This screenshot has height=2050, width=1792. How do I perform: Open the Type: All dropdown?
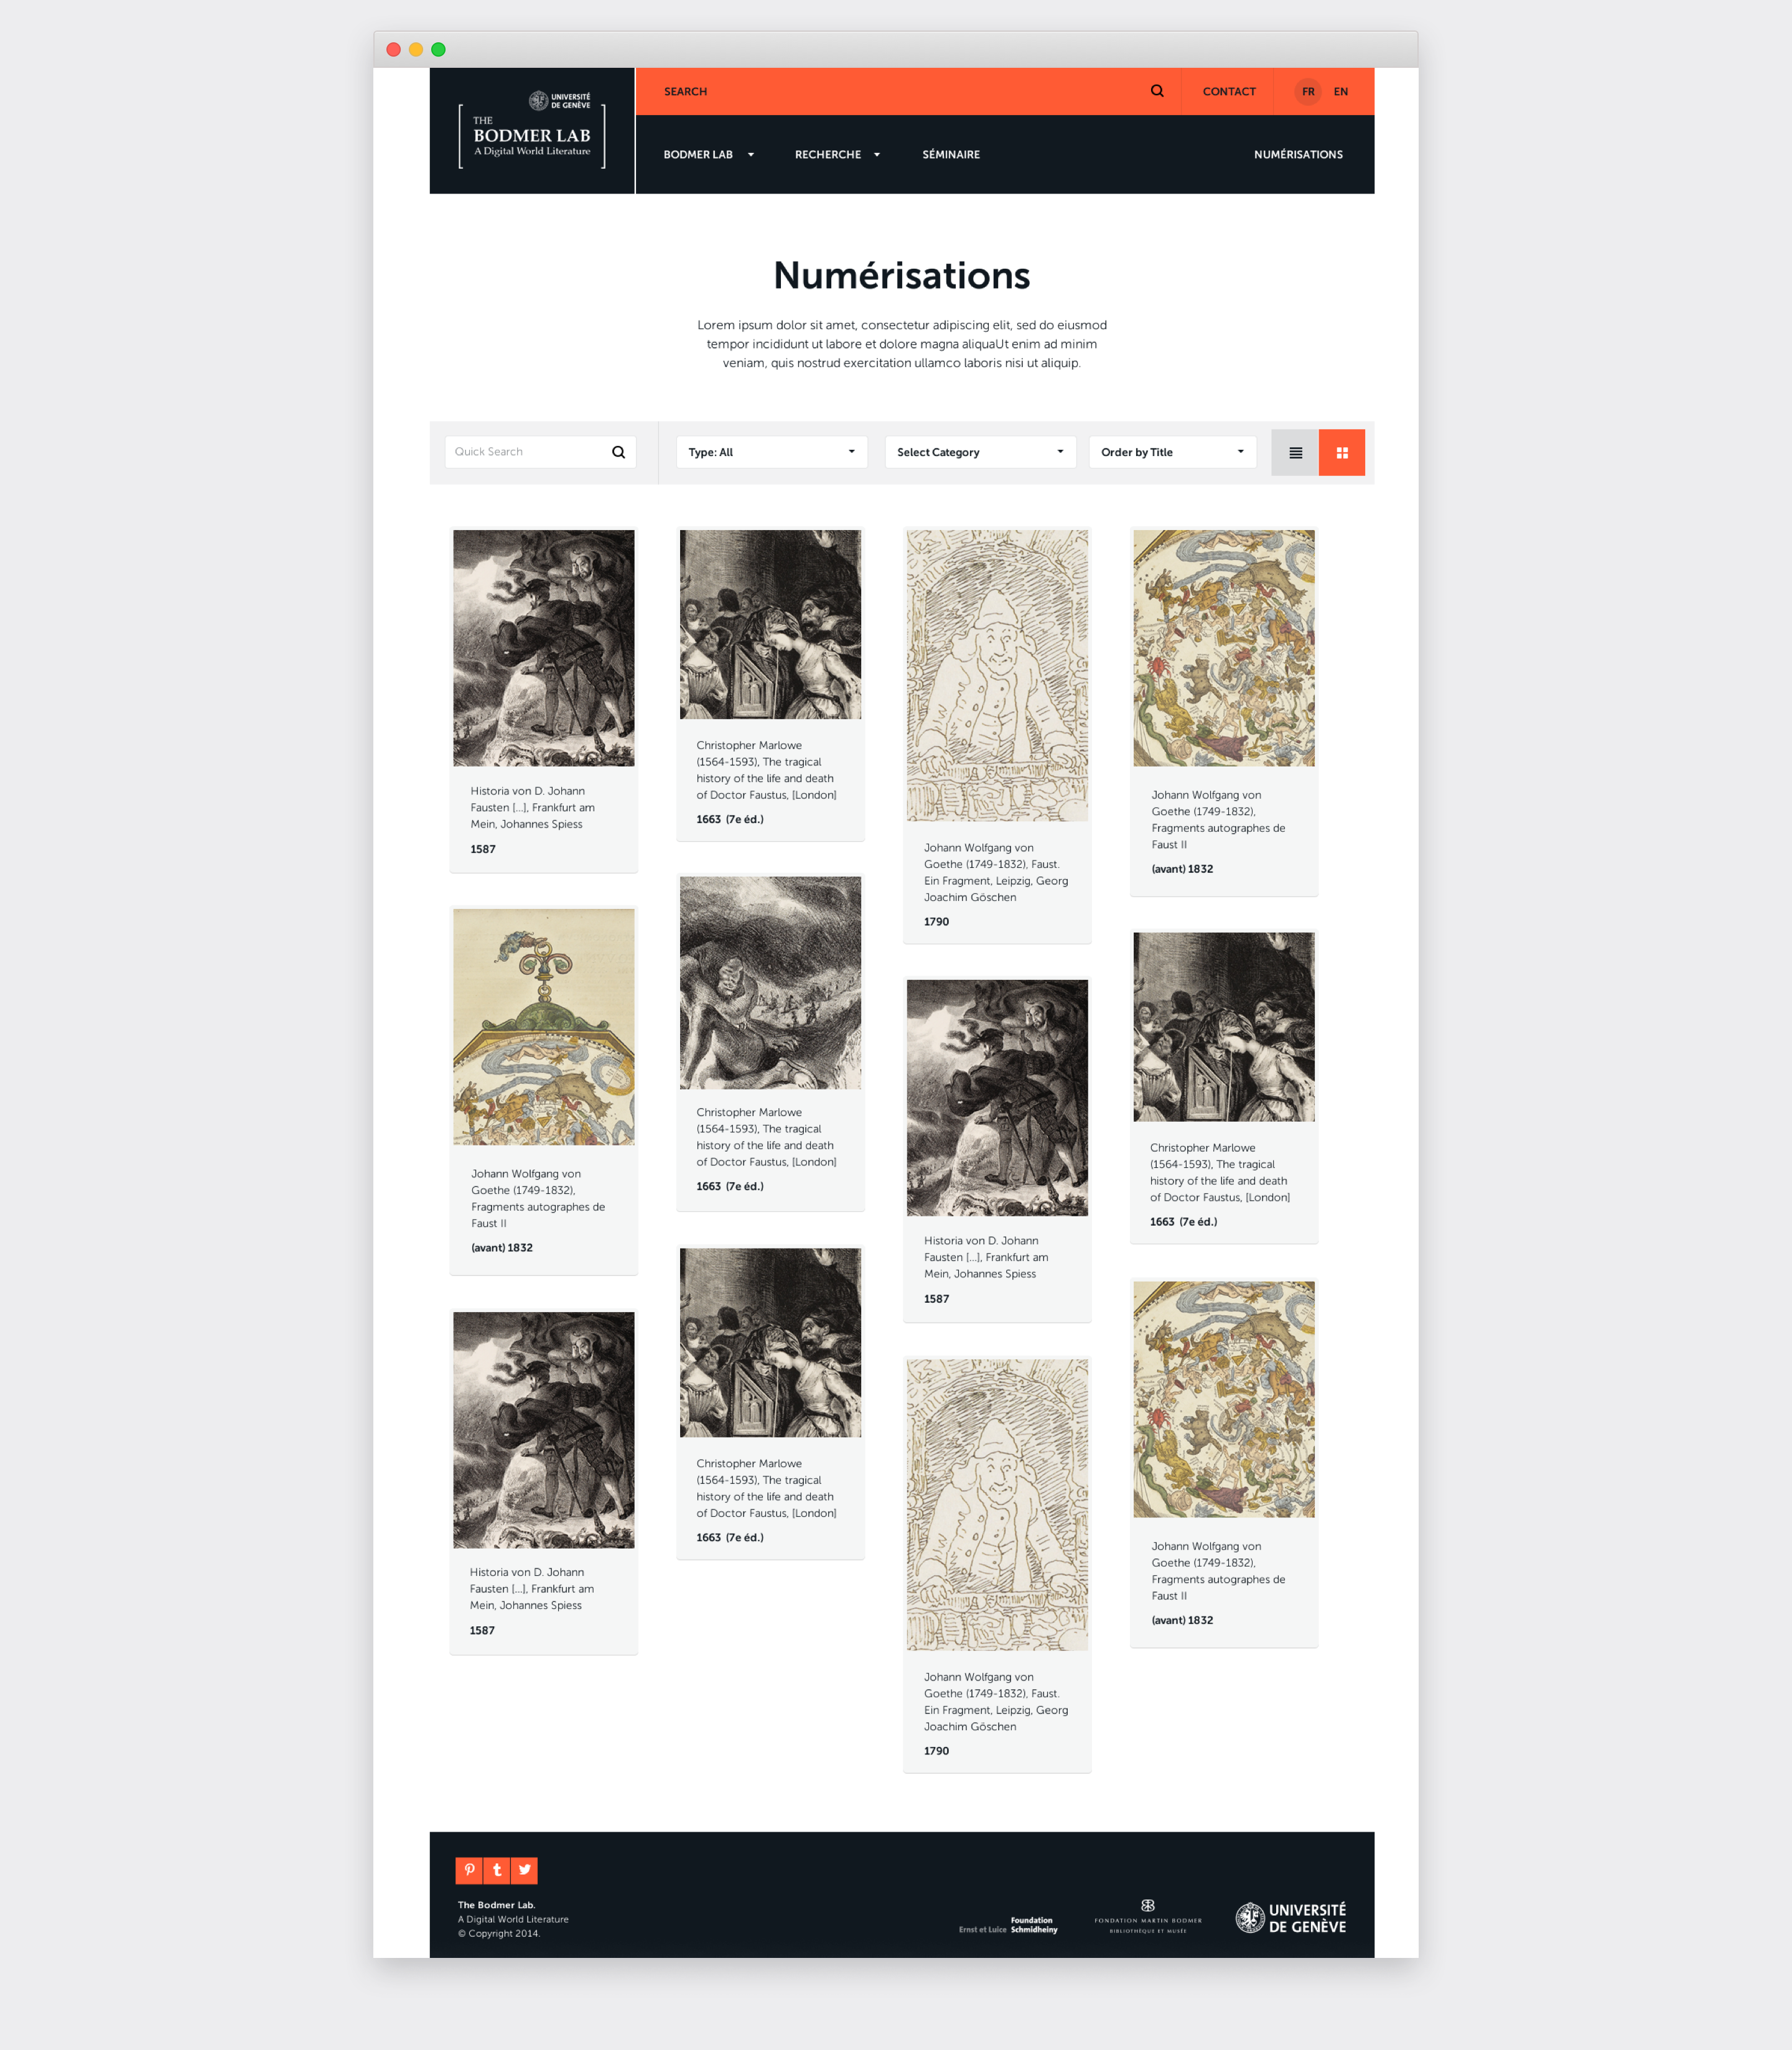(x=771, y=452)
